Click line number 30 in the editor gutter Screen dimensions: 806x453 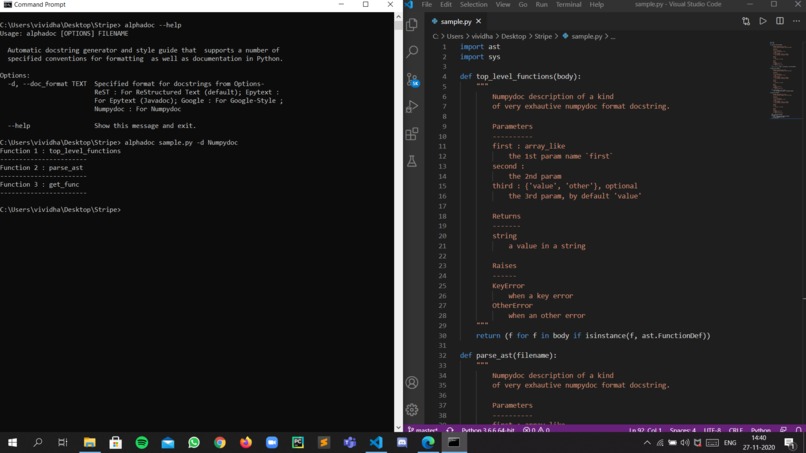click(x=442, y=335)
